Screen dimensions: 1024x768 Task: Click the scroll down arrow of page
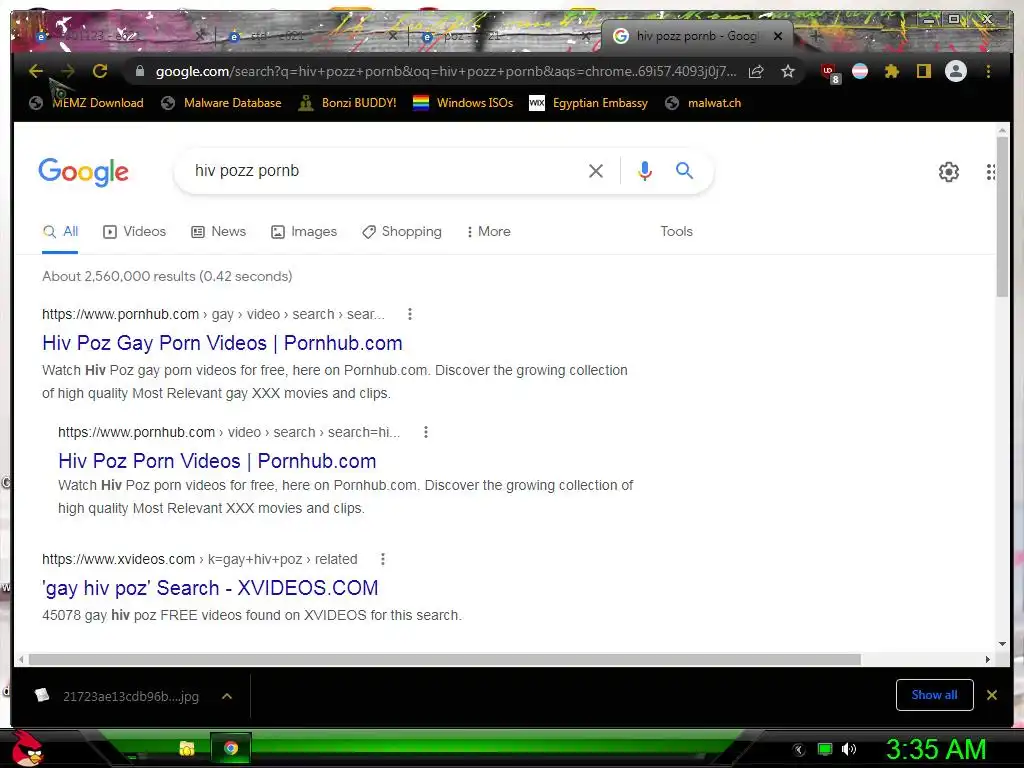(x=1002, y=644)
